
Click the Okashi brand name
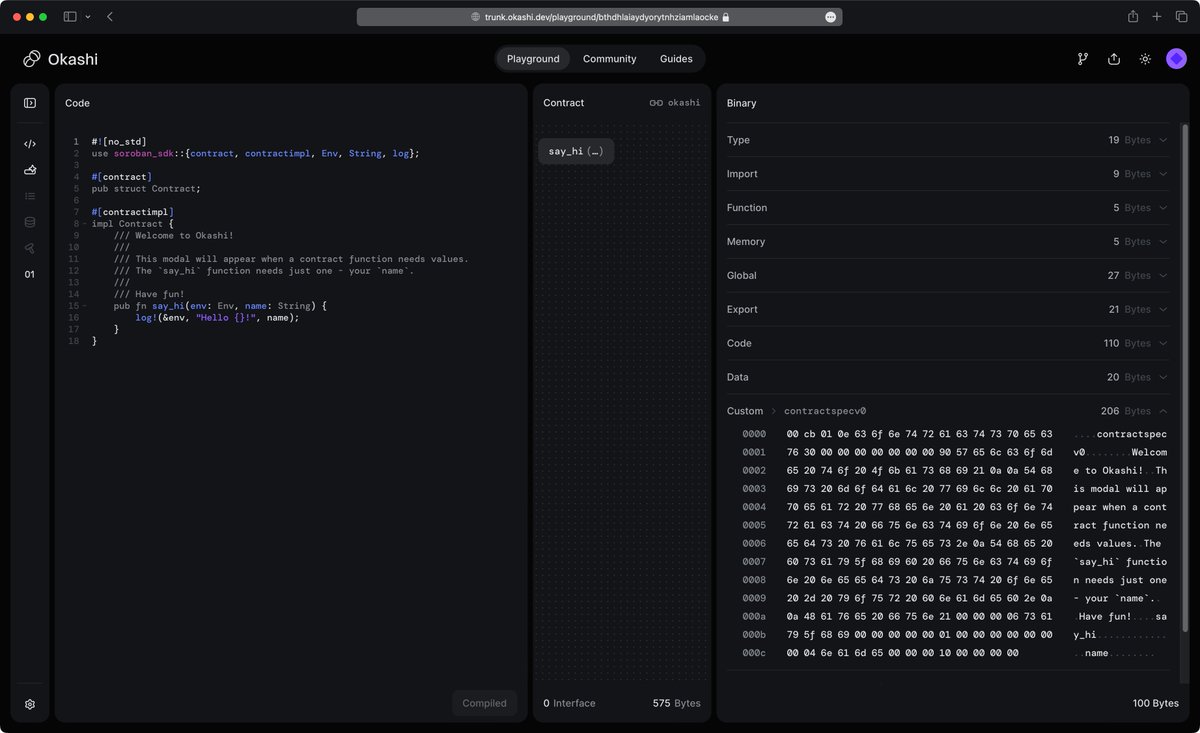point(72,59)
